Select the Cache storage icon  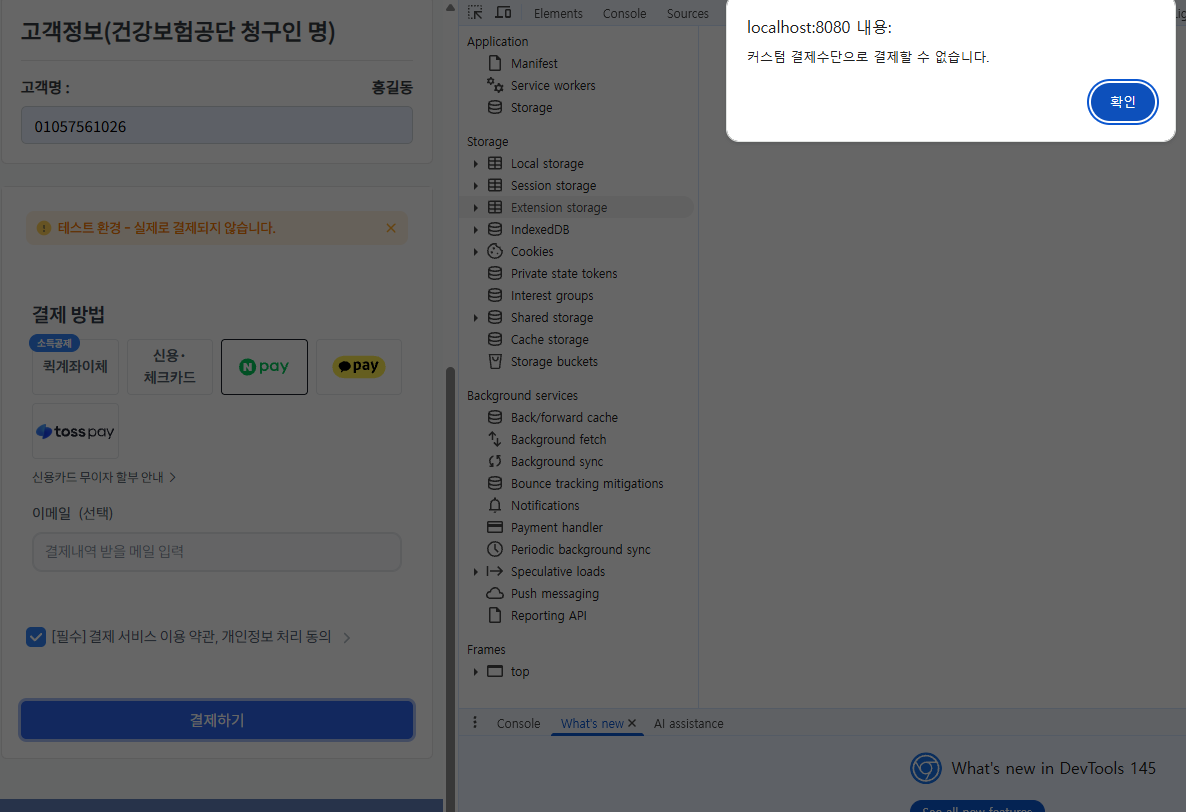click(x=495, y=339)
